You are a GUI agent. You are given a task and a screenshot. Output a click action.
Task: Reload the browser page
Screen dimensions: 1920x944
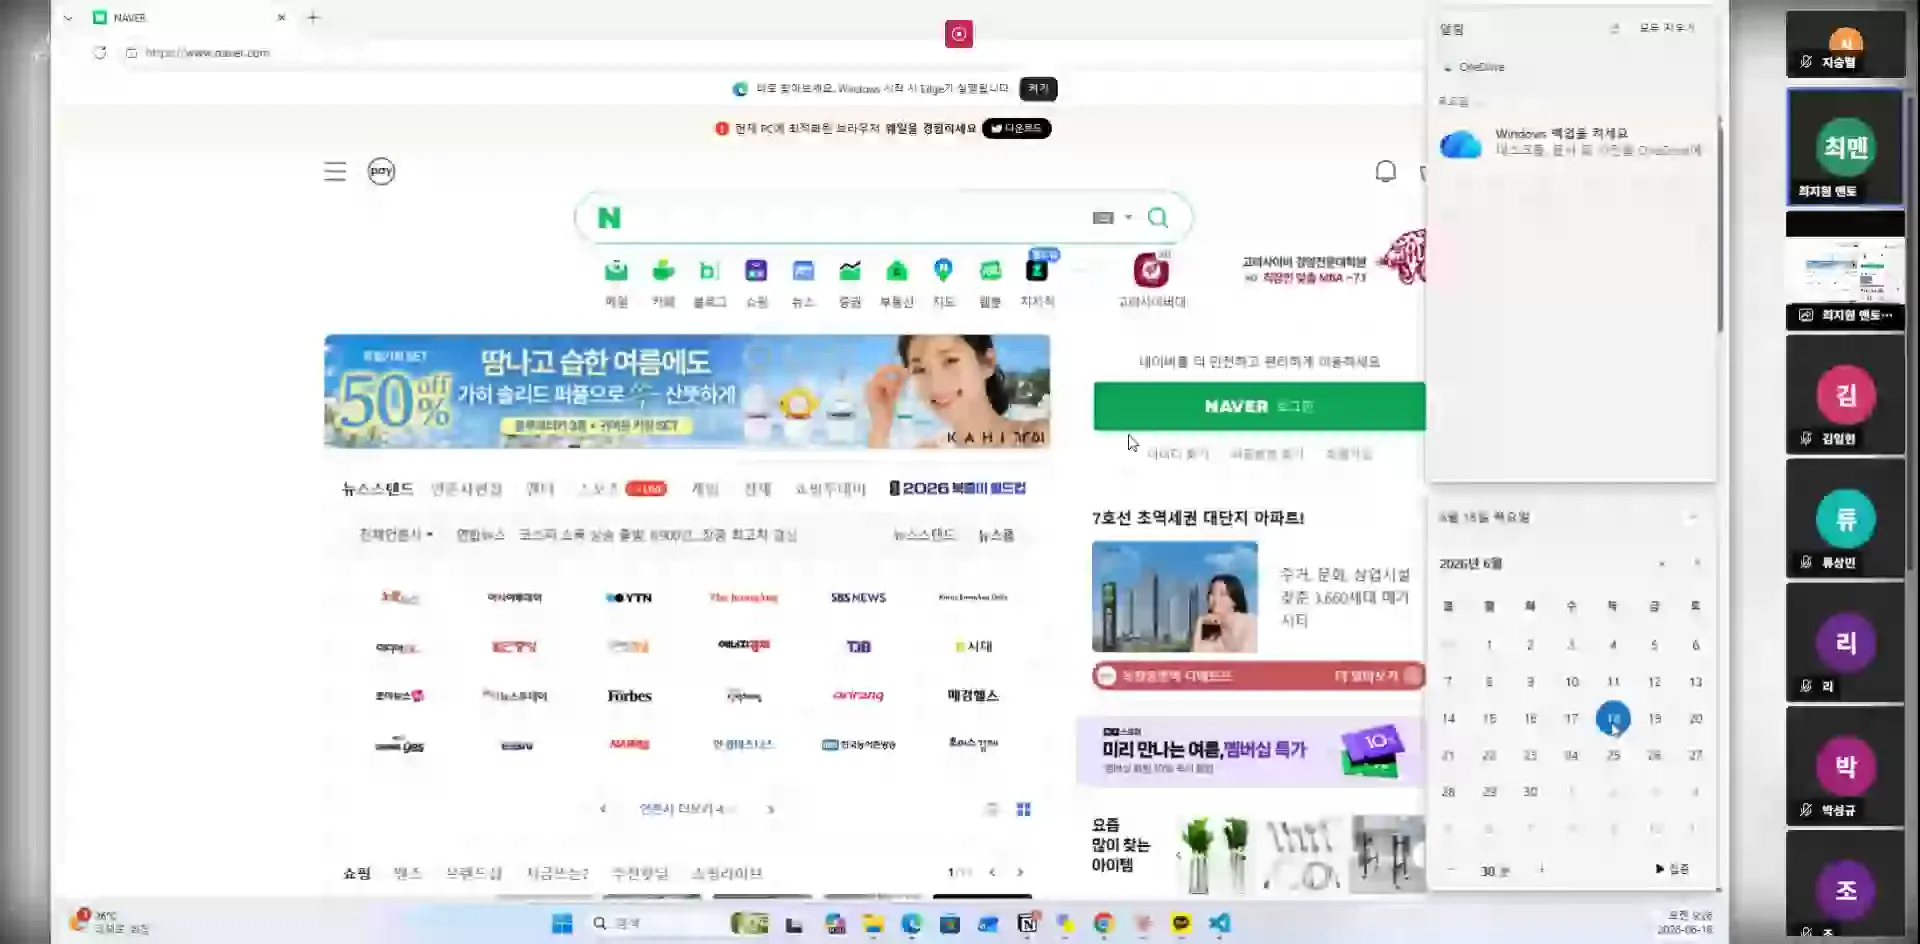[x=99, y=53]
